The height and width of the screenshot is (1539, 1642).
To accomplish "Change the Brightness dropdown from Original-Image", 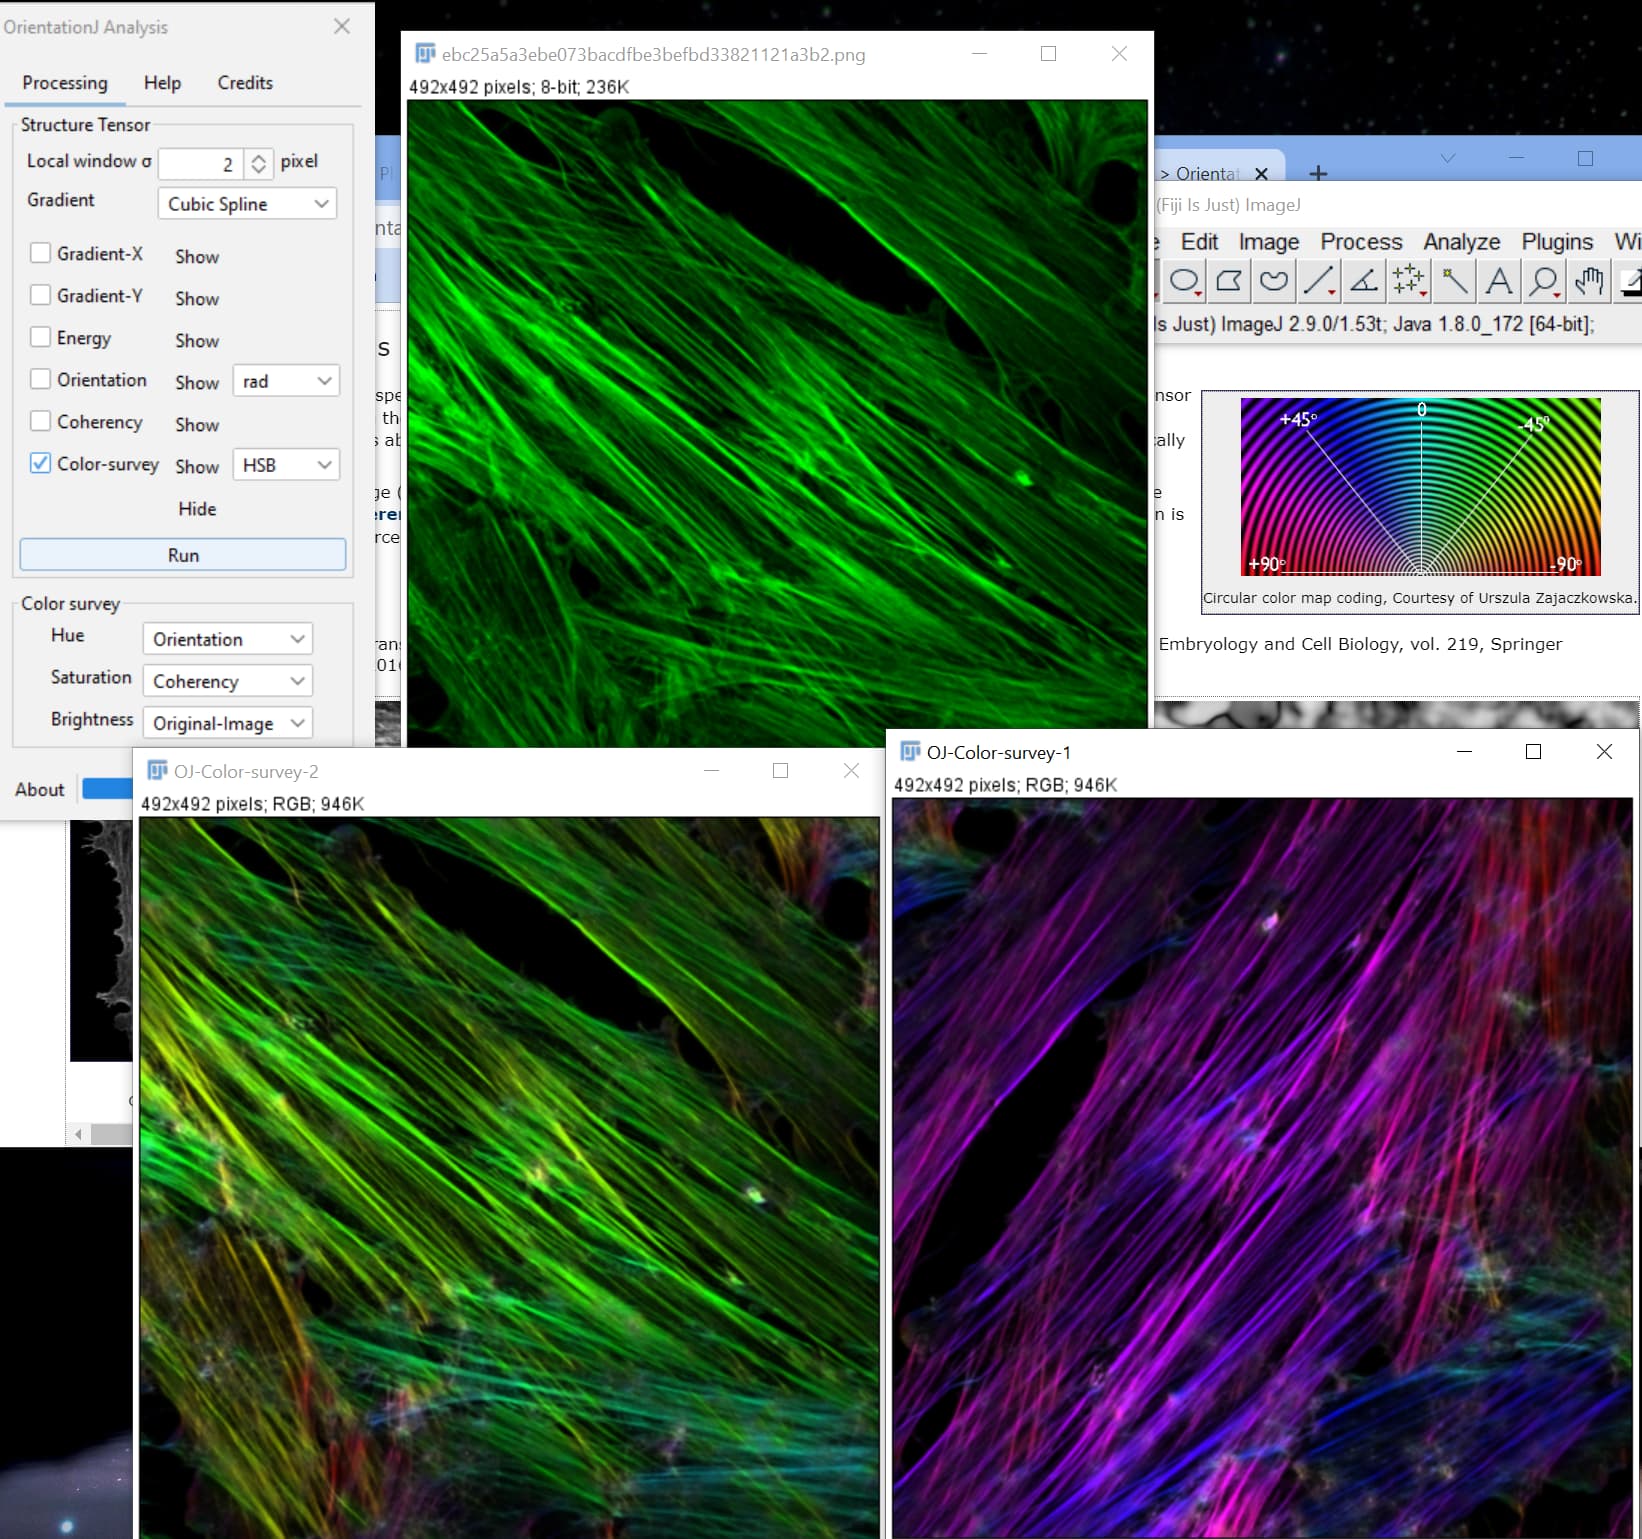I will (227, 722).
